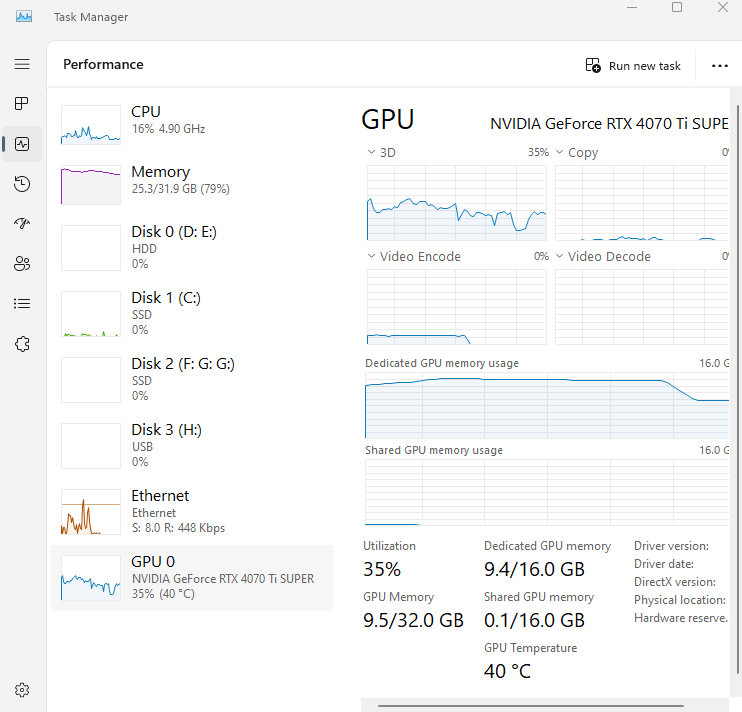Click the Run new task button
Viewport: 742px width, 712px height.
(x=633, y=66)
